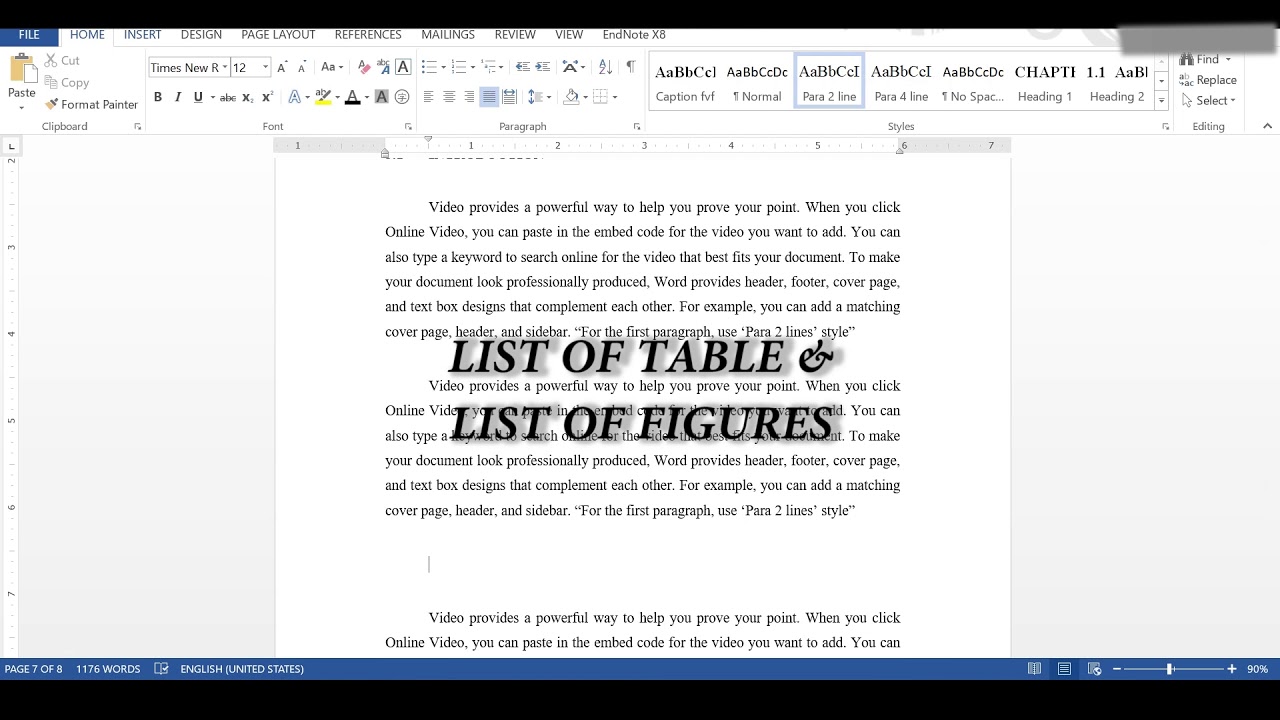
Task: Click the proofing errors status icon
Action: click(x=161, y=669)
